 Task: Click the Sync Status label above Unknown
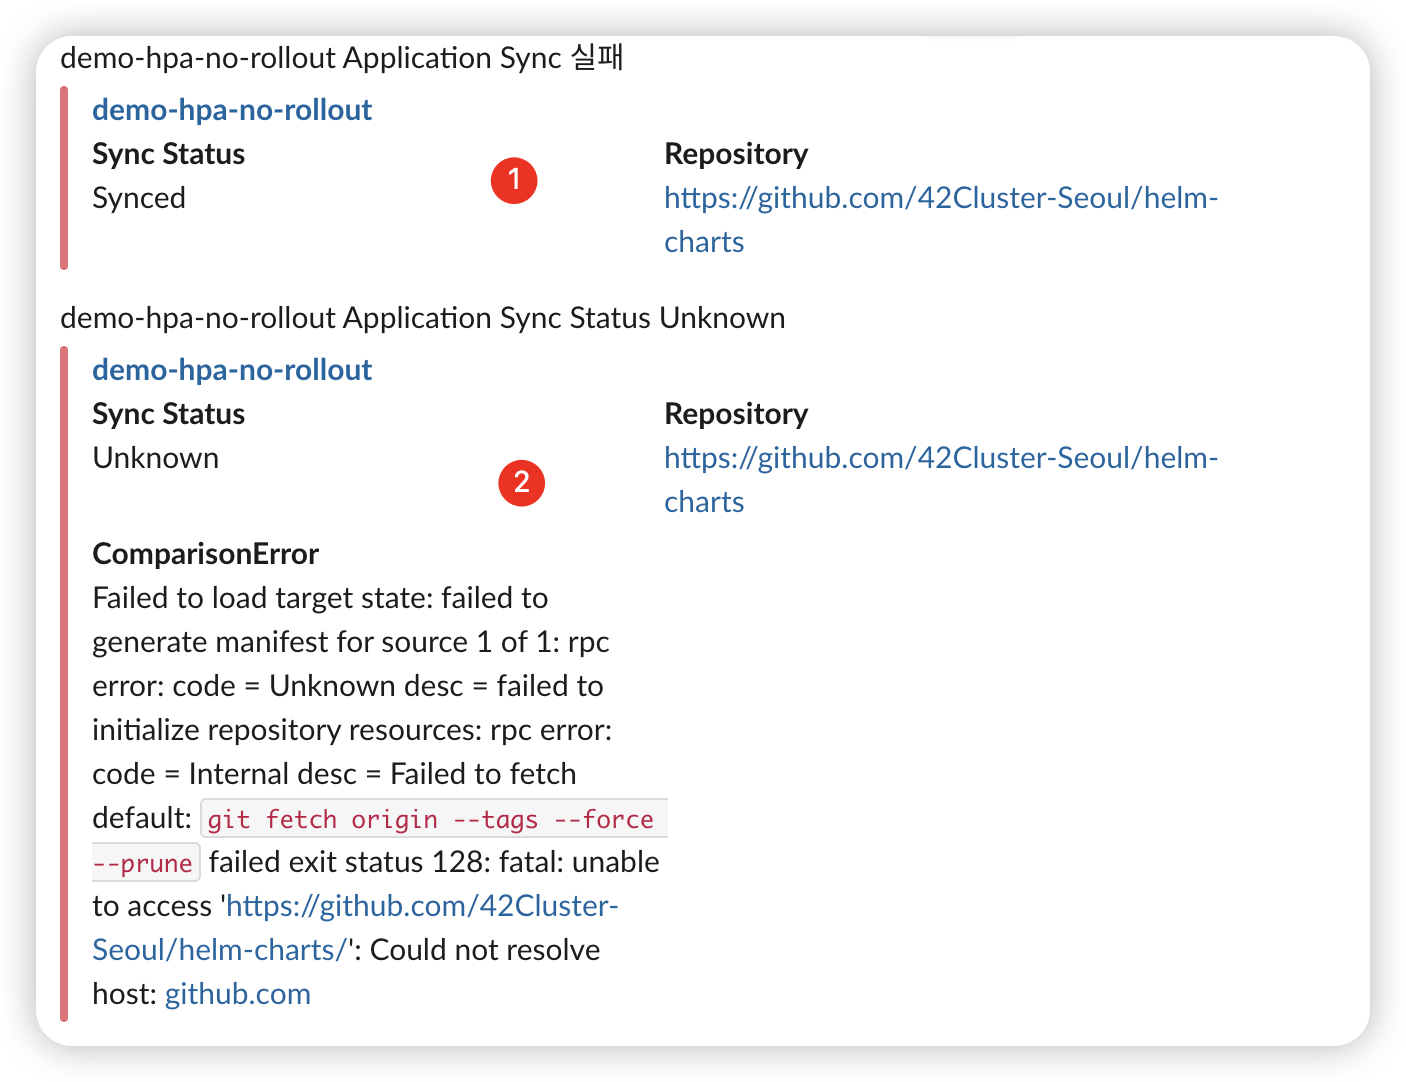(x=168, y=414)
